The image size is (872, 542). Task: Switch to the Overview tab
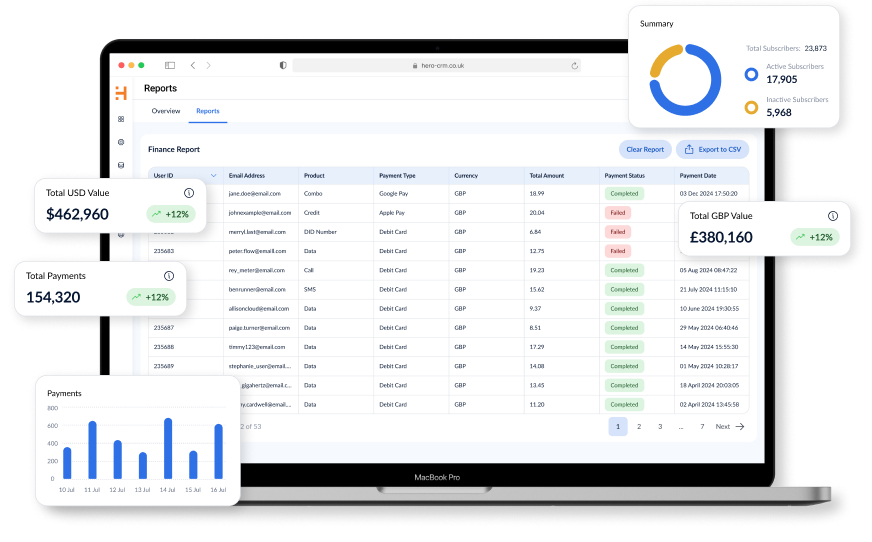click(165, 111)
